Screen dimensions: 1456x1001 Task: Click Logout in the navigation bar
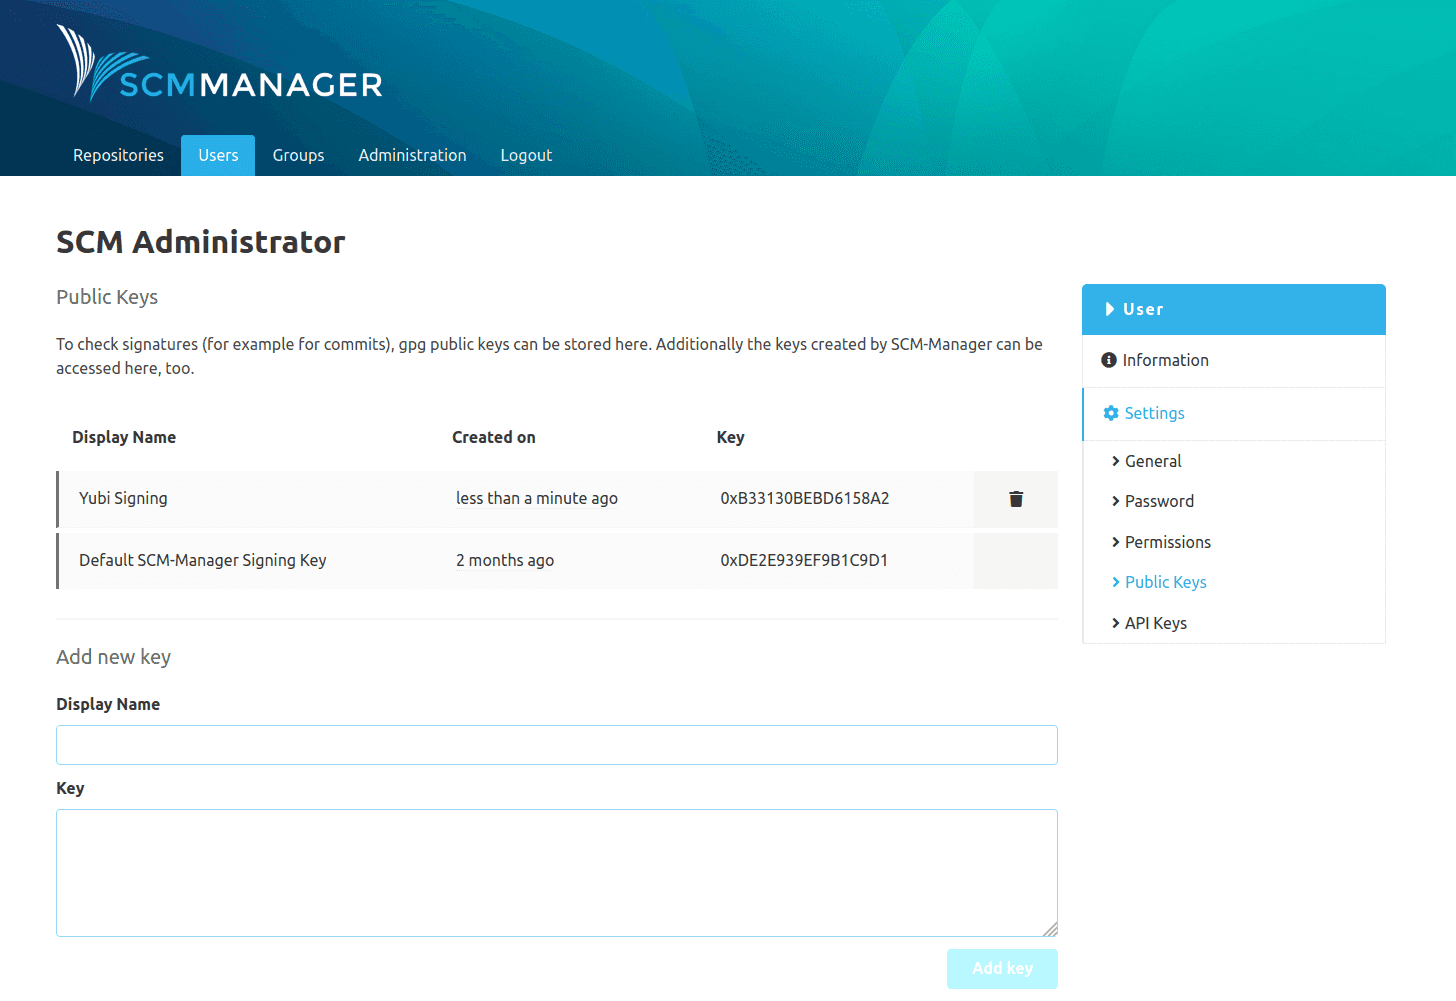526,155
